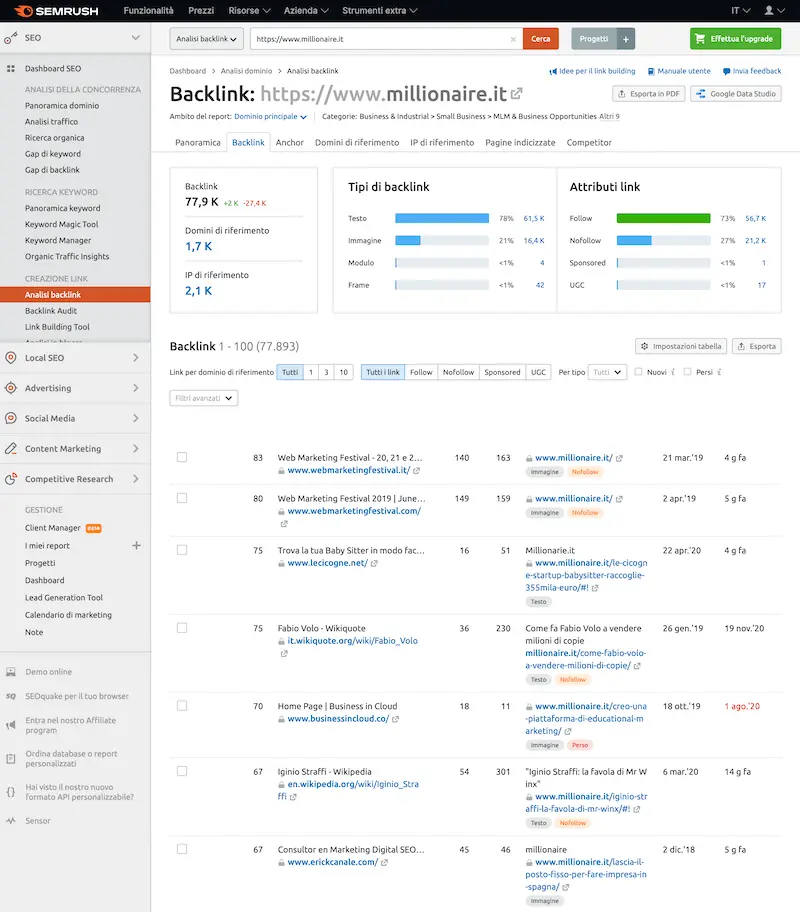This screenshot has width=800, height=912.
Task: Click the external link icon beside millionaire.it heading
Action: click(516, 93)
